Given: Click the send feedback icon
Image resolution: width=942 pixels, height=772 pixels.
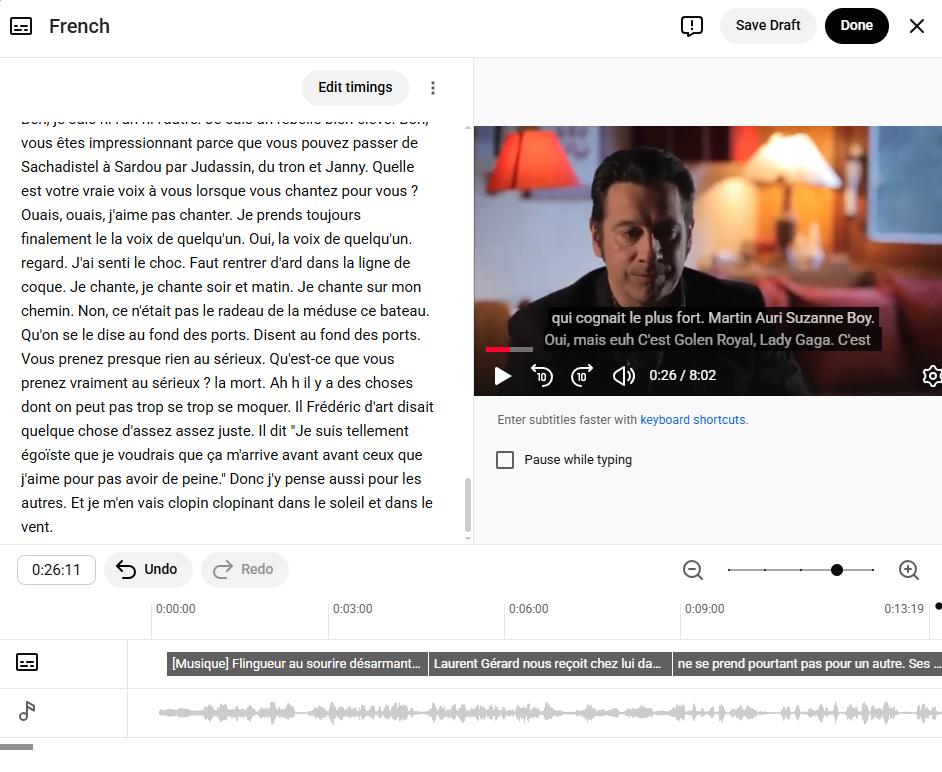Looking at the screenshot, I should point(692,26).
